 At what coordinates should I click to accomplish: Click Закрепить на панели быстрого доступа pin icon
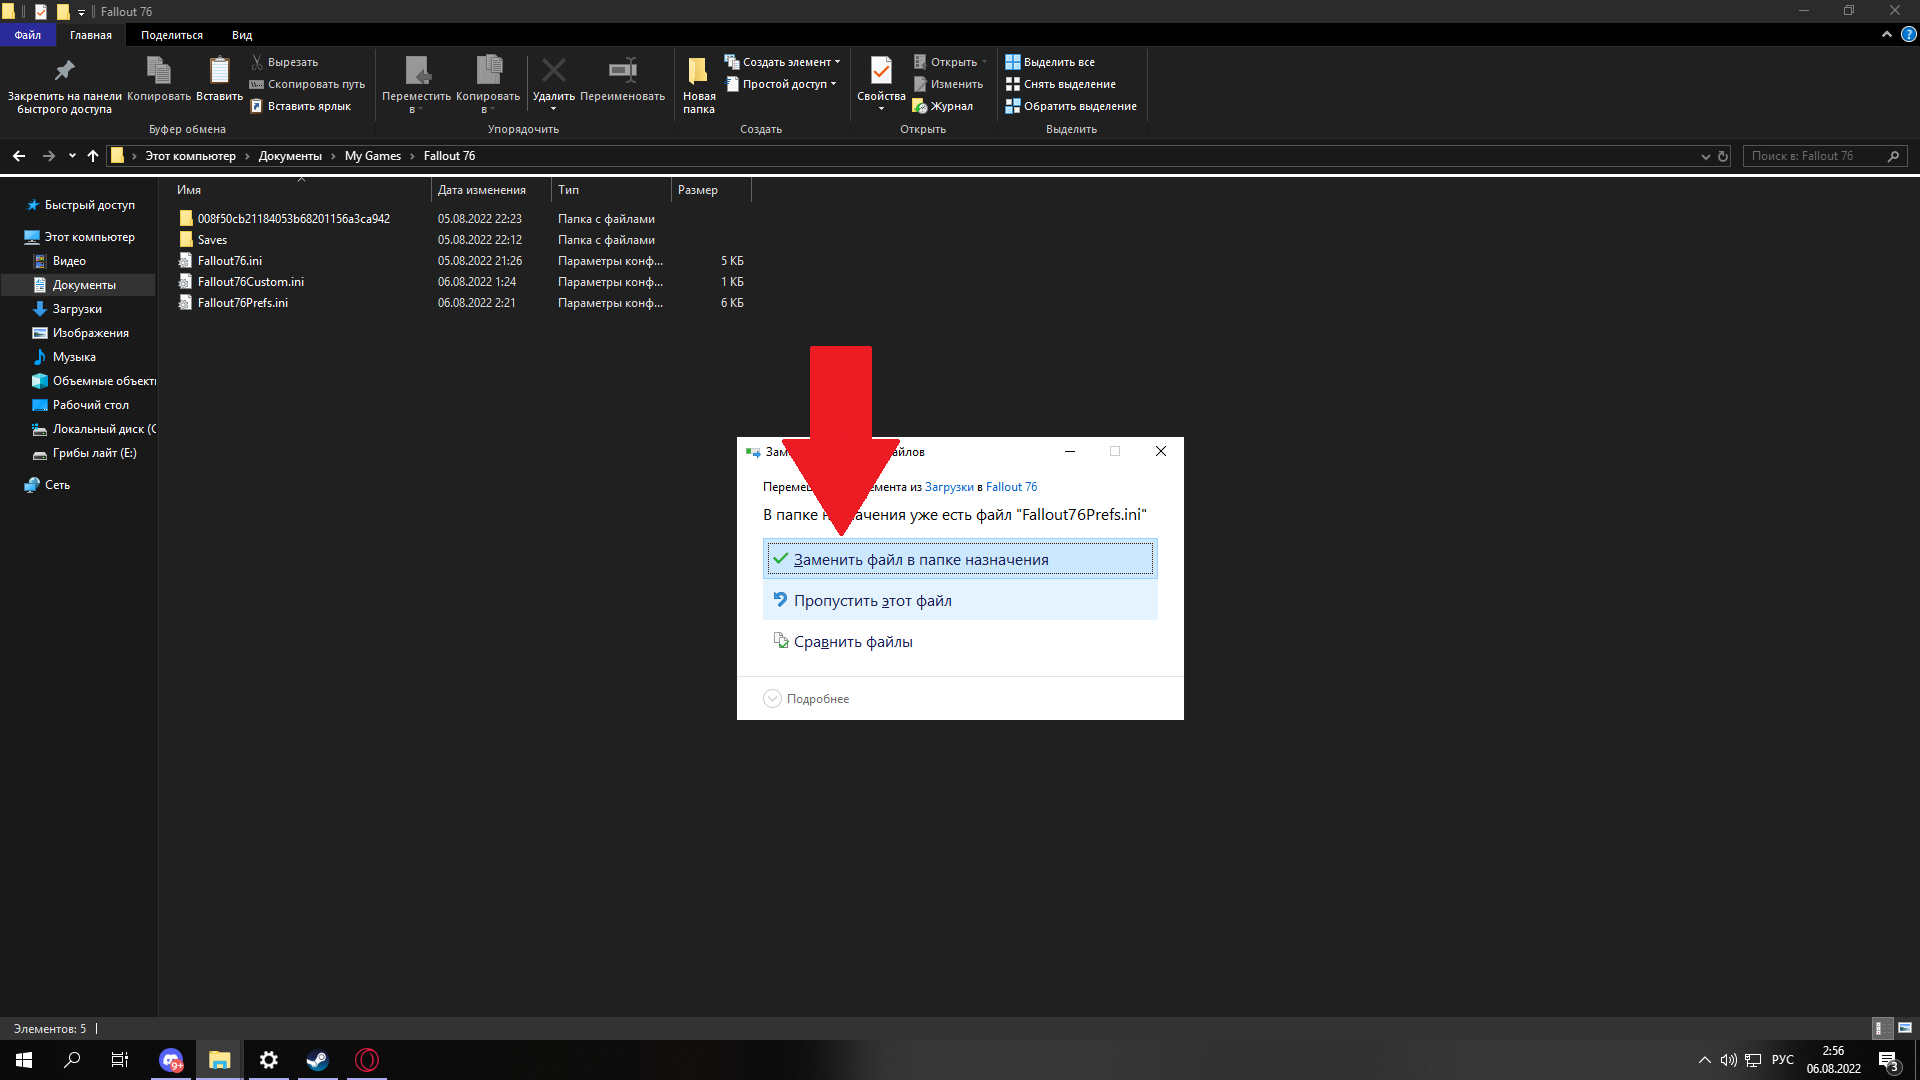[x=64, y=71]
